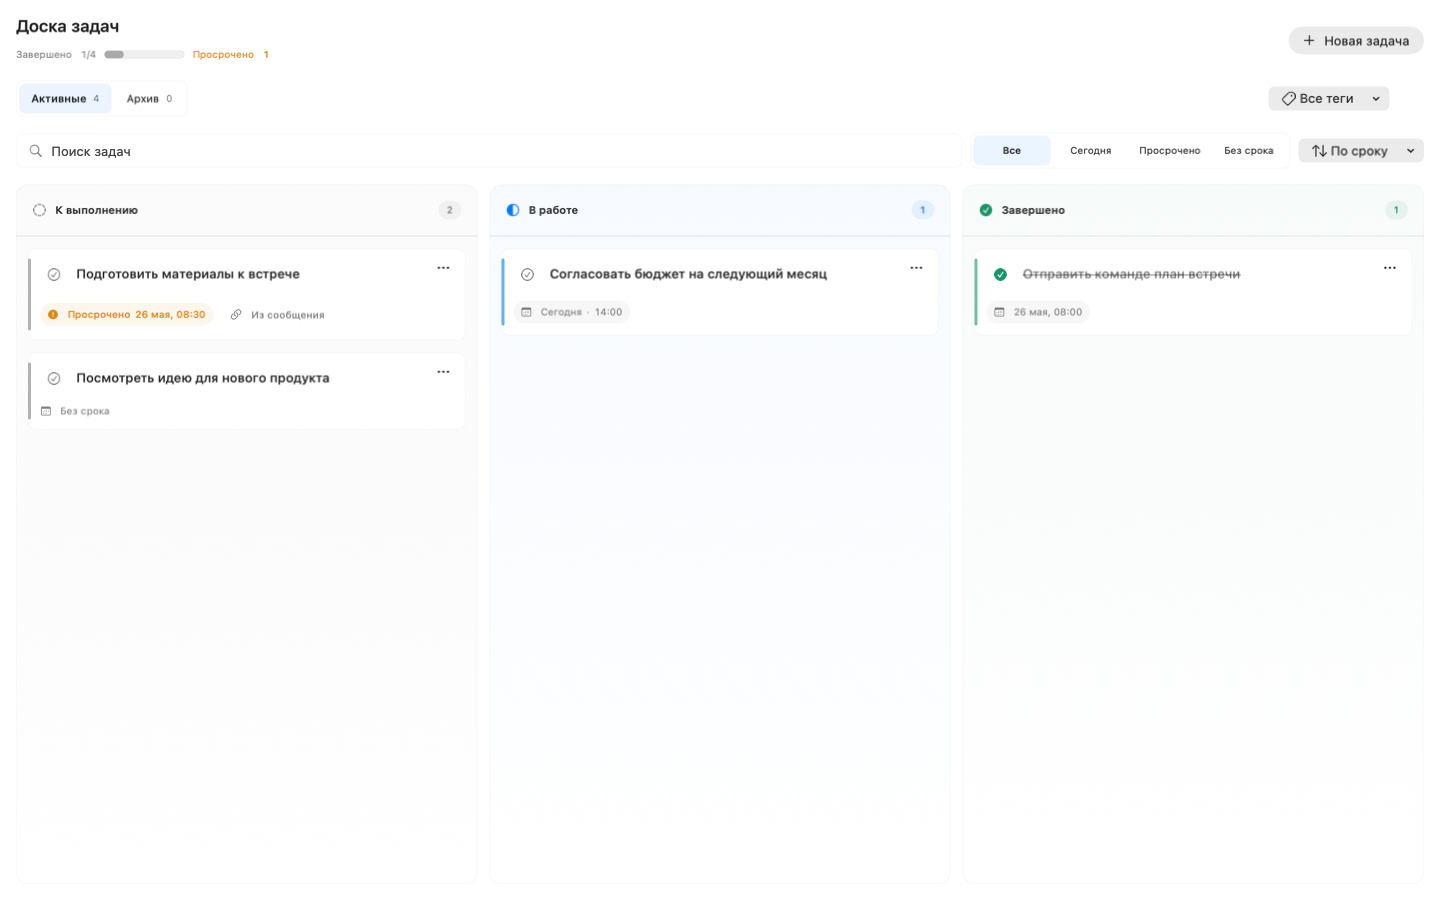Select the 'Все' filter
The height and width of the screenshot is (900, 1440).
1012,151
